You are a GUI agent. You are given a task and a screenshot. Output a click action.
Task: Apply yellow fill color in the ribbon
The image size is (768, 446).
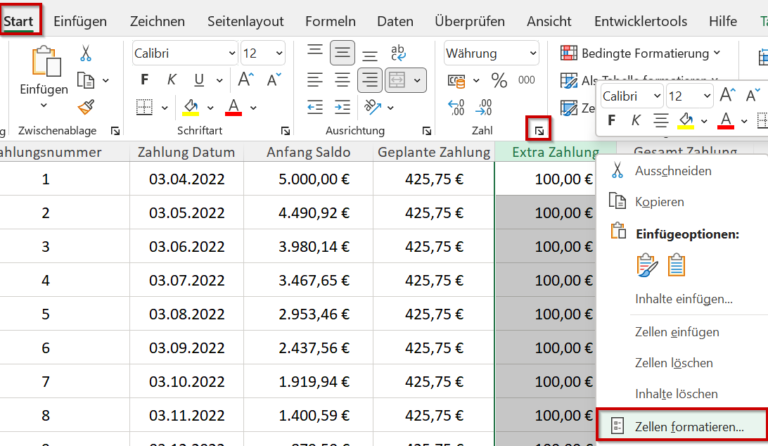[191, 107]
